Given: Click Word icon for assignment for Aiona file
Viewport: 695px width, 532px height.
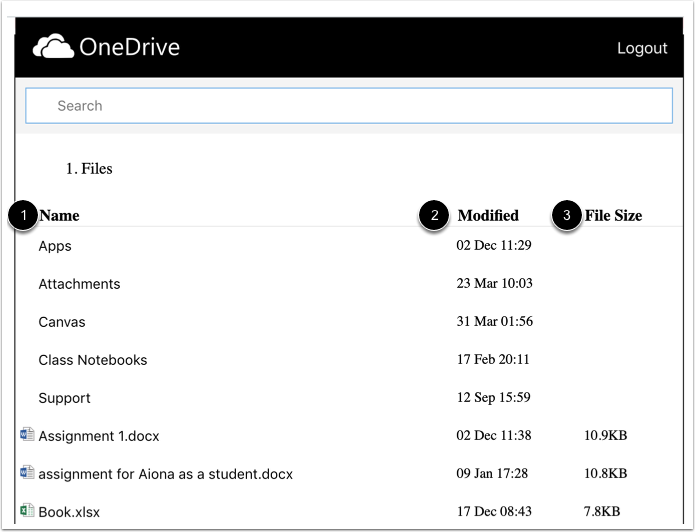Looking at the screenshot, I should pos(27,473).
